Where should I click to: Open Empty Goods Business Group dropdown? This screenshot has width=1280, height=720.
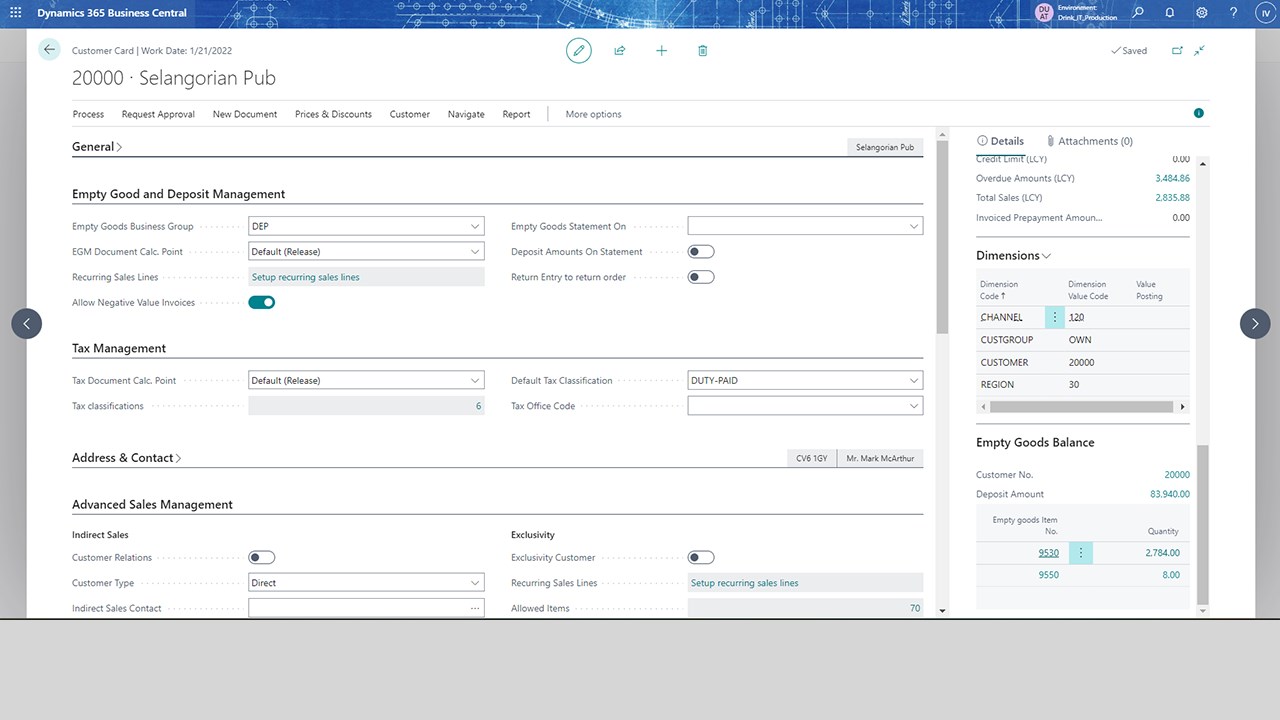[x=474, y=227]
